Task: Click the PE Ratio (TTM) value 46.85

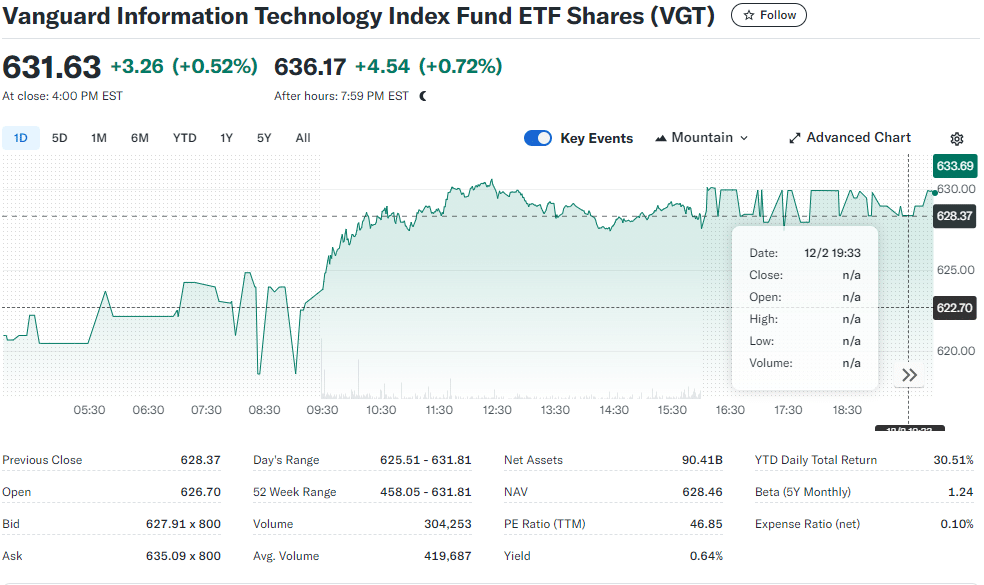Action: (x=706, y=524)
